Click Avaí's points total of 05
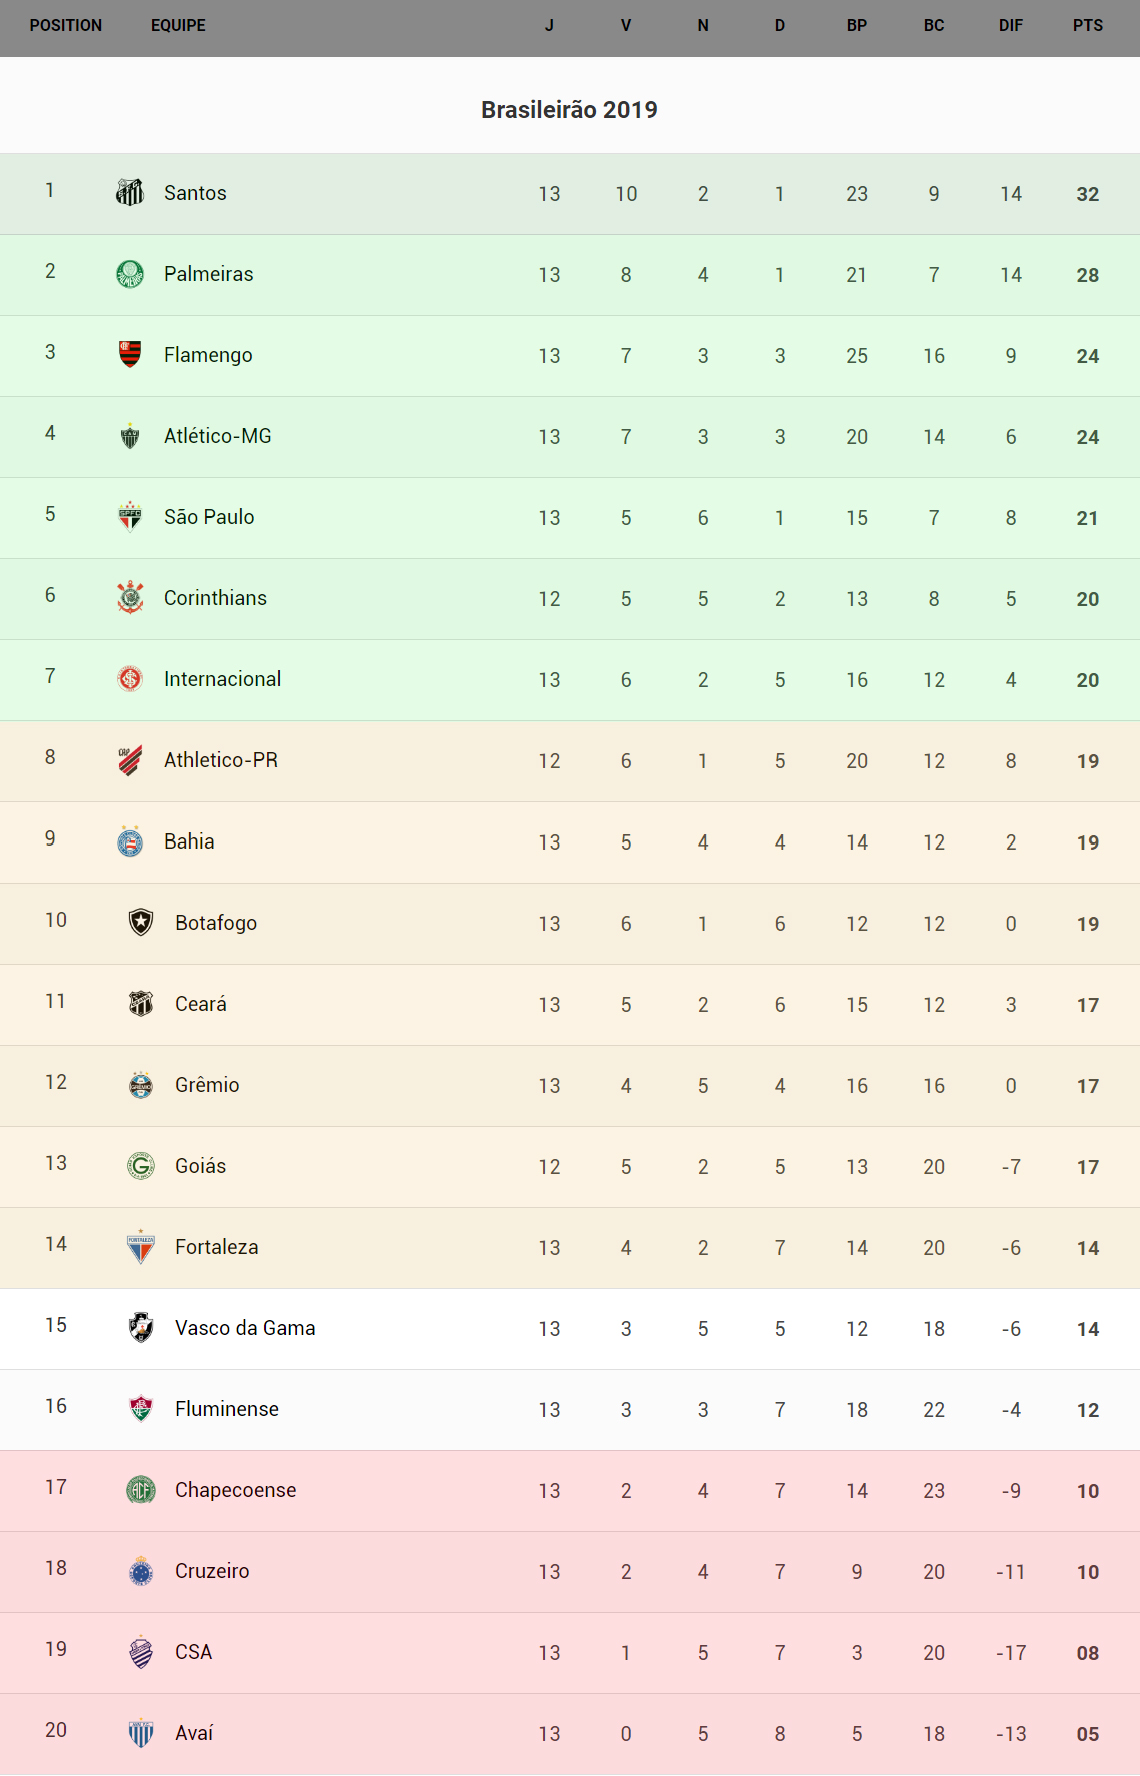Screen dimensions: 1140x1776 [x=1088, y=1734]
